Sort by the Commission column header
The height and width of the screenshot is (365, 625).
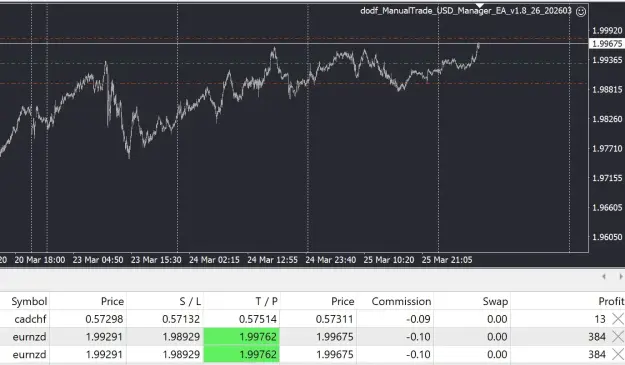(401, 301)
